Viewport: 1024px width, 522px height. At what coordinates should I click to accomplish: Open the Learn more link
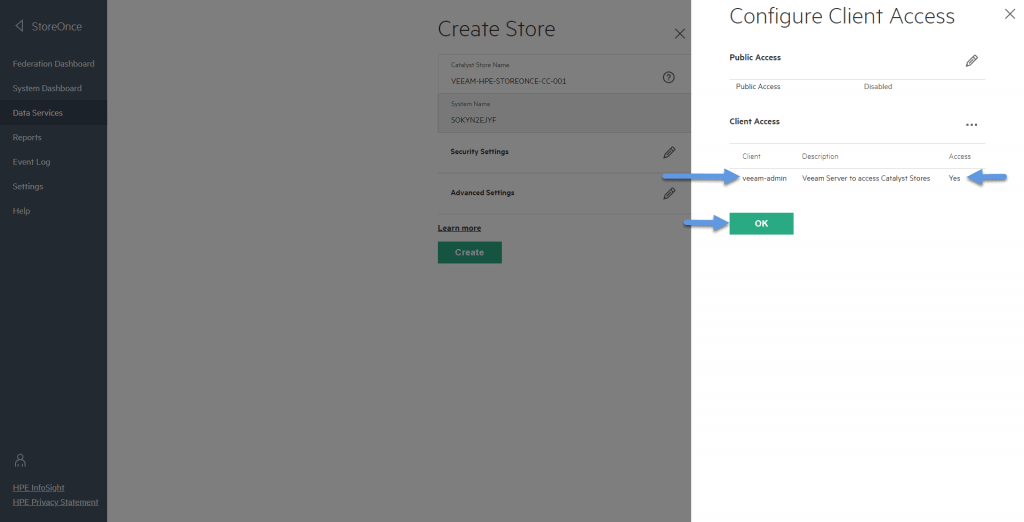click(459, 228)
